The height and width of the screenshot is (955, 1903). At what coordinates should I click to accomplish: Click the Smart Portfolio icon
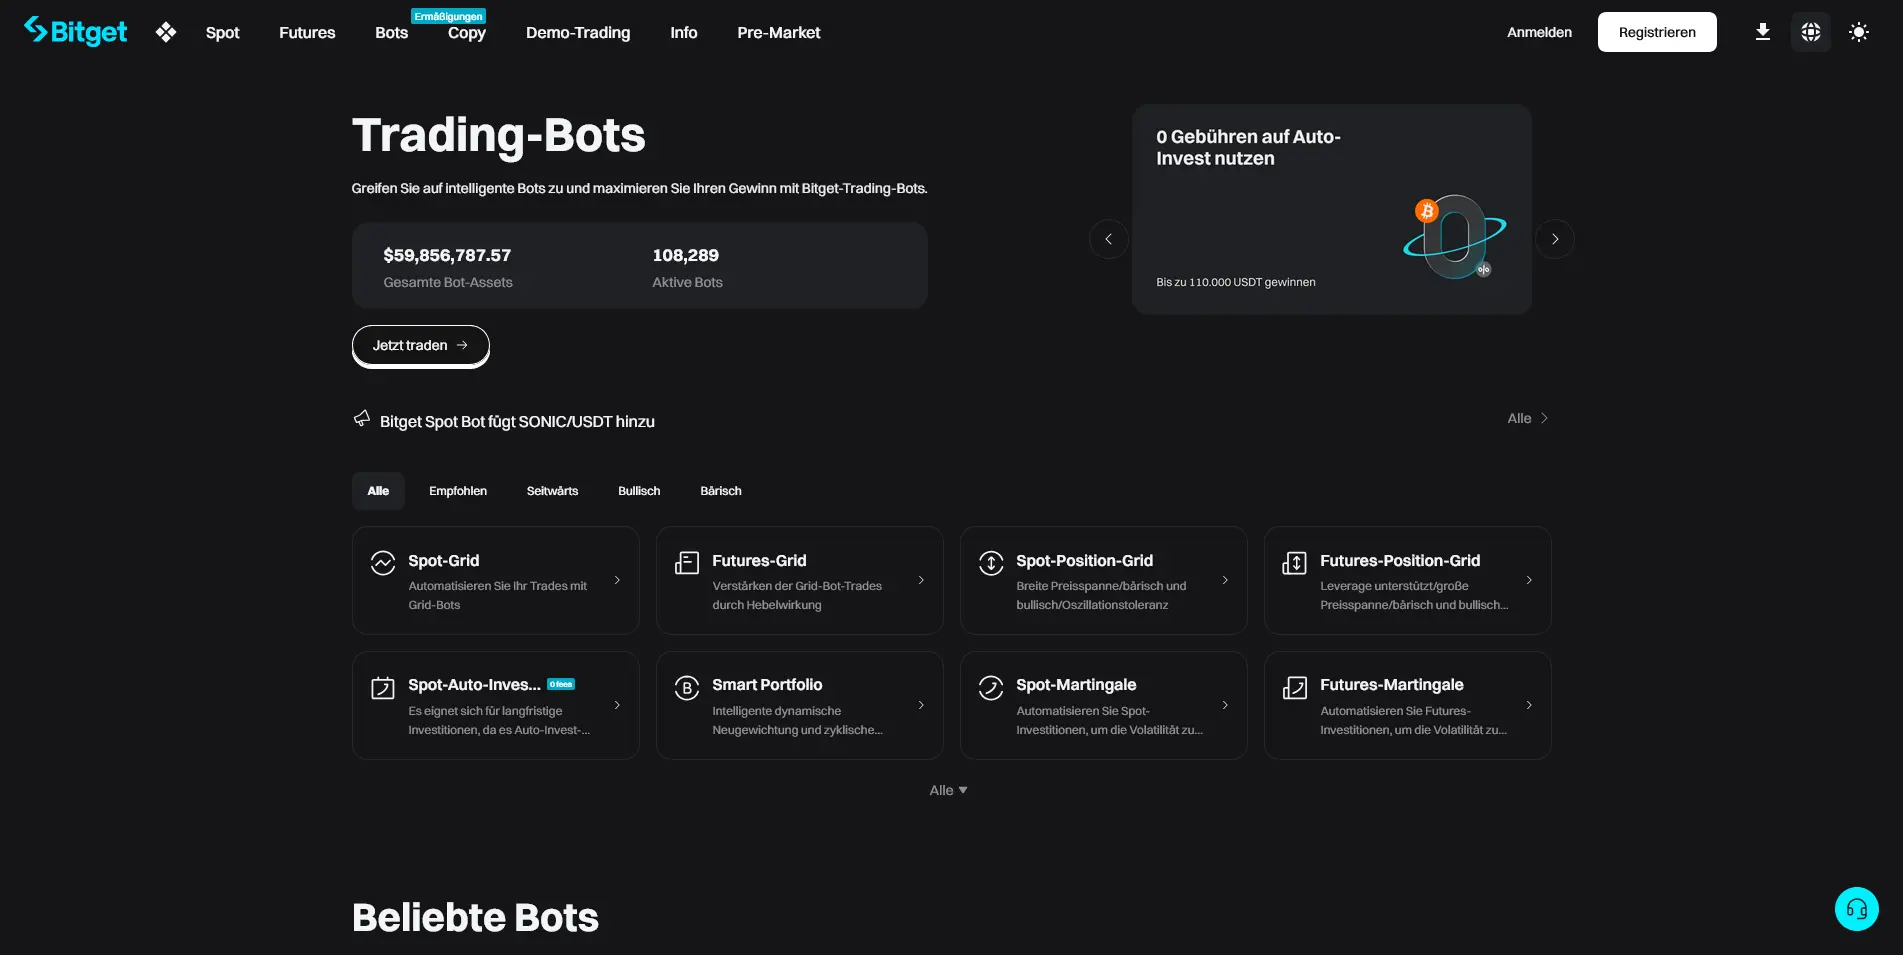tap(687, 688)
